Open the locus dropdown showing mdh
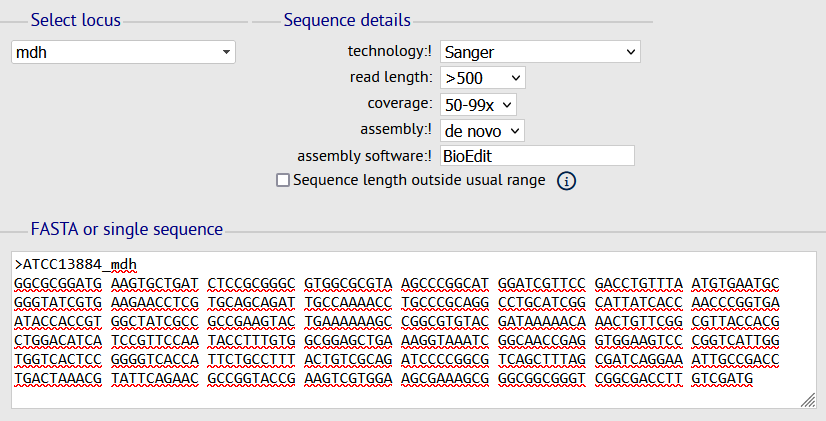The image size is (826, 421). pyautogui.click(x=123, y=52)
